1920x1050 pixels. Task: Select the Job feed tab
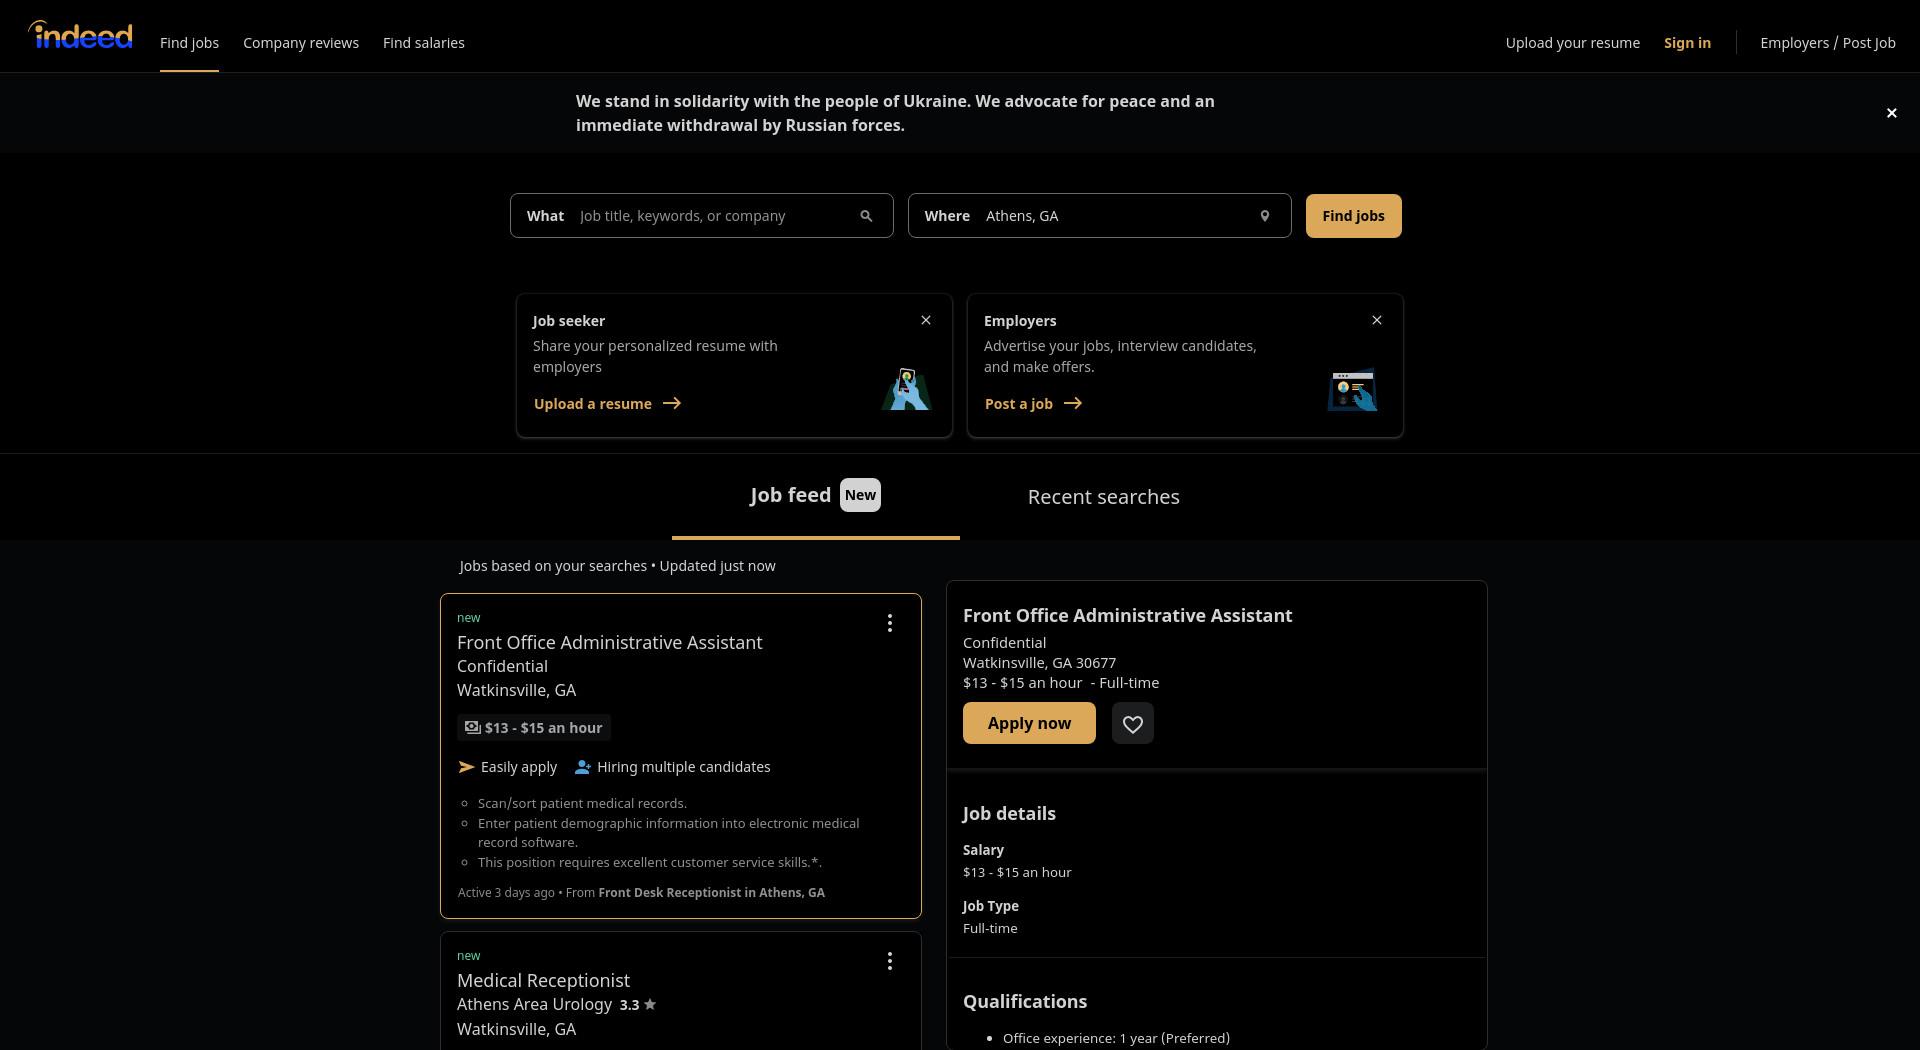(815, 495)
